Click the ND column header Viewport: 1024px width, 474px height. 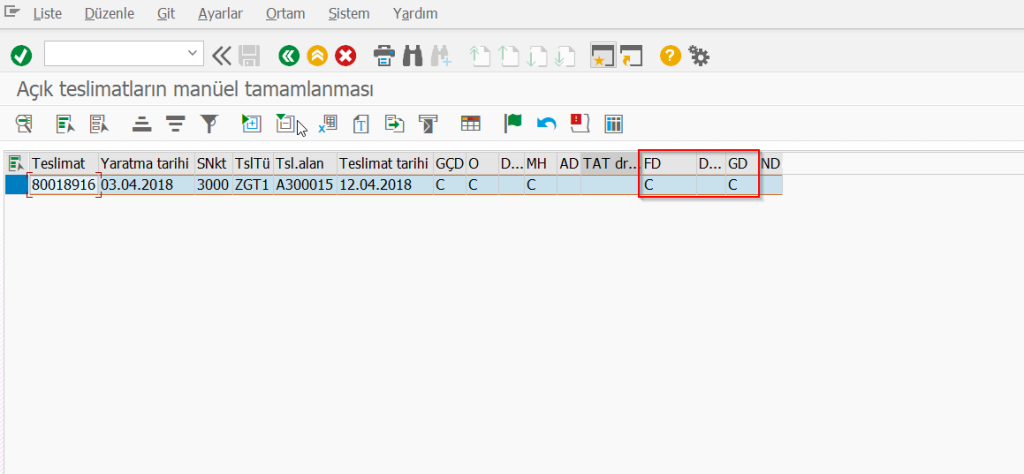coord(770,164)
